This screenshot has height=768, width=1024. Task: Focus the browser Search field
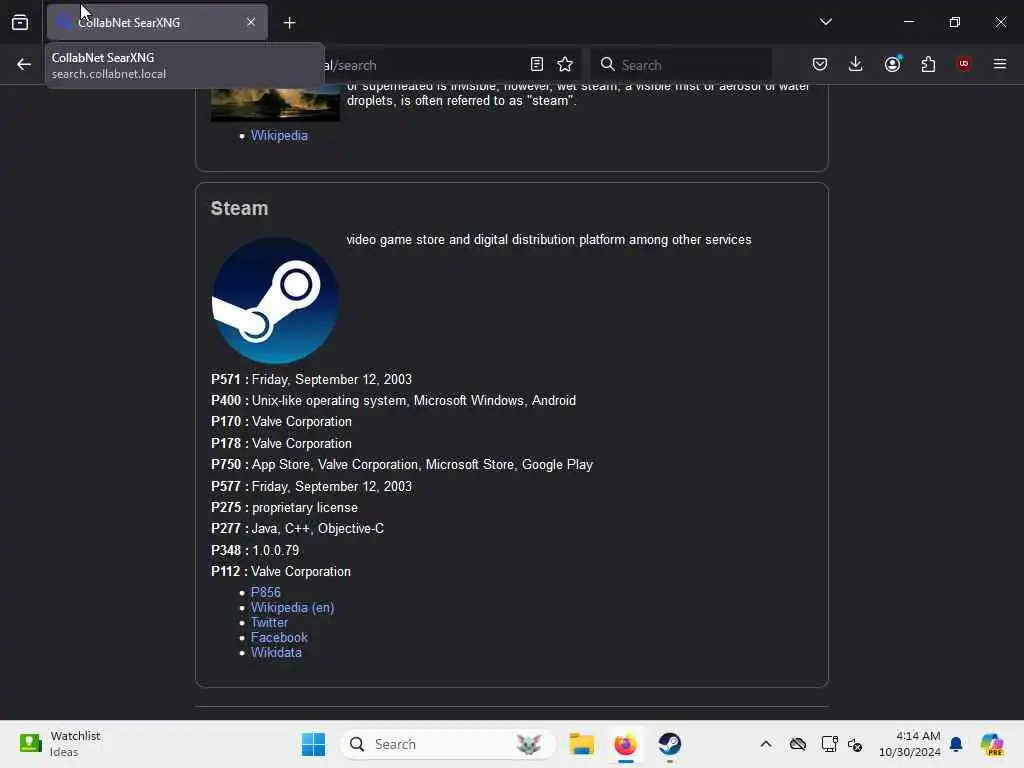(681, 65)
